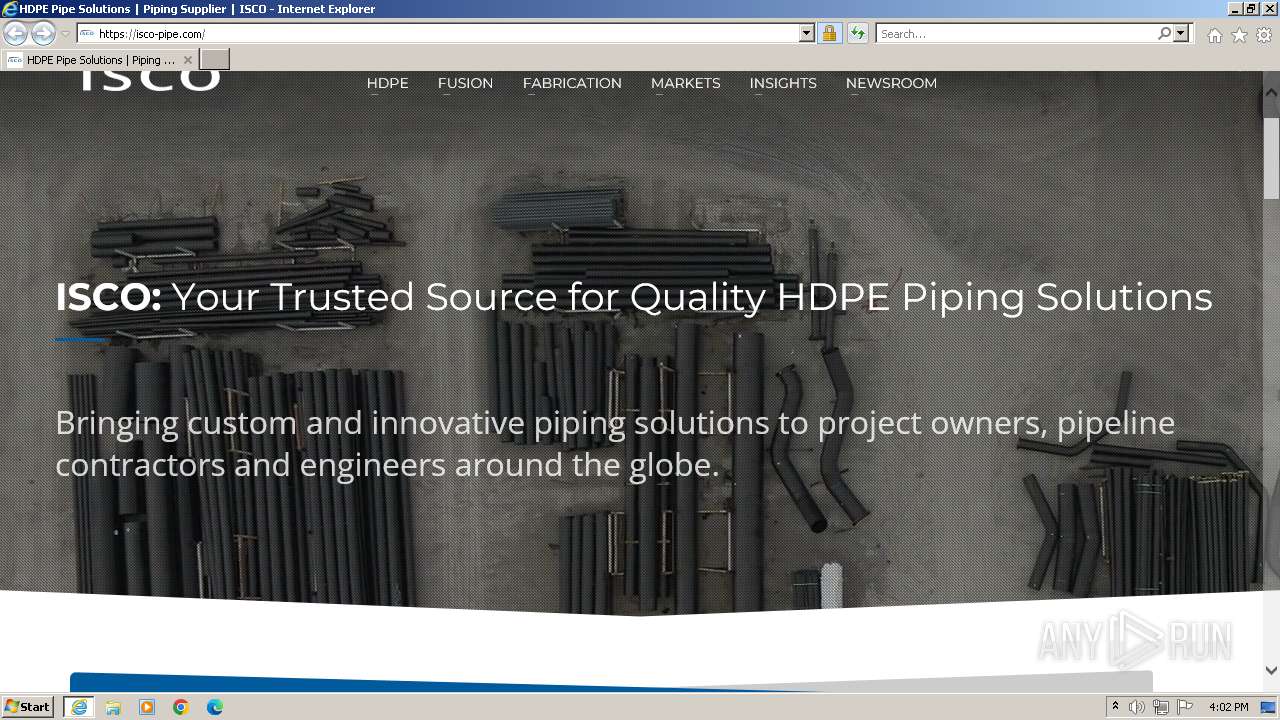Open the search provider dropdown arrow
The image size is (1280, 720).
[x=1181, y=34]
